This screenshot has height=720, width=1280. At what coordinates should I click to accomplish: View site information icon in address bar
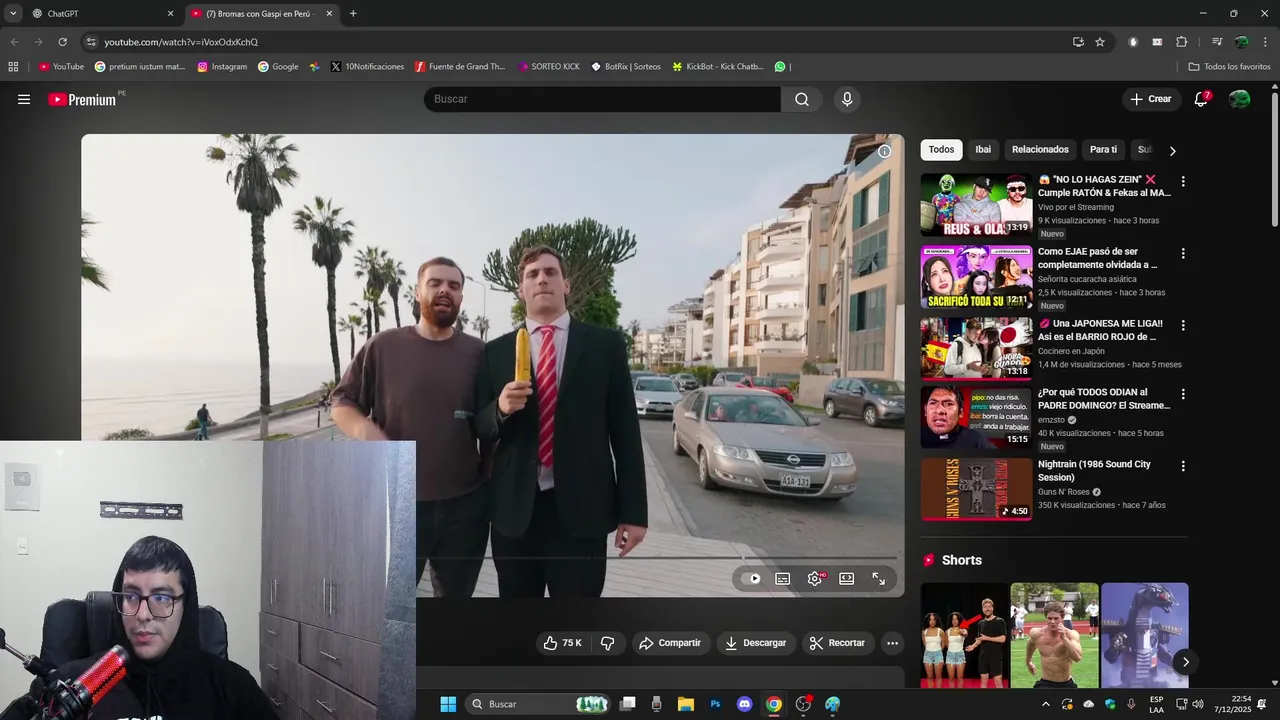[91, 42]
